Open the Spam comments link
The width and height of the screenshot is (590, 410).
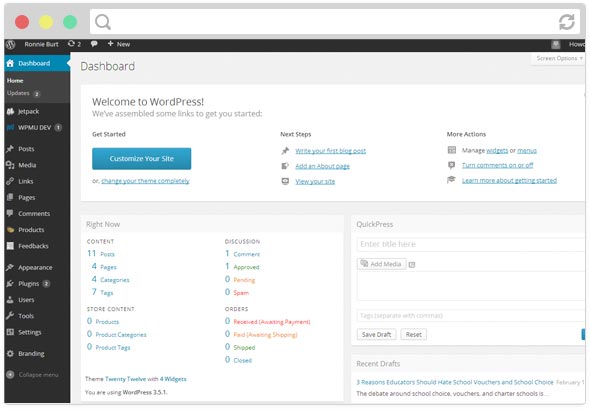point(241,293)
